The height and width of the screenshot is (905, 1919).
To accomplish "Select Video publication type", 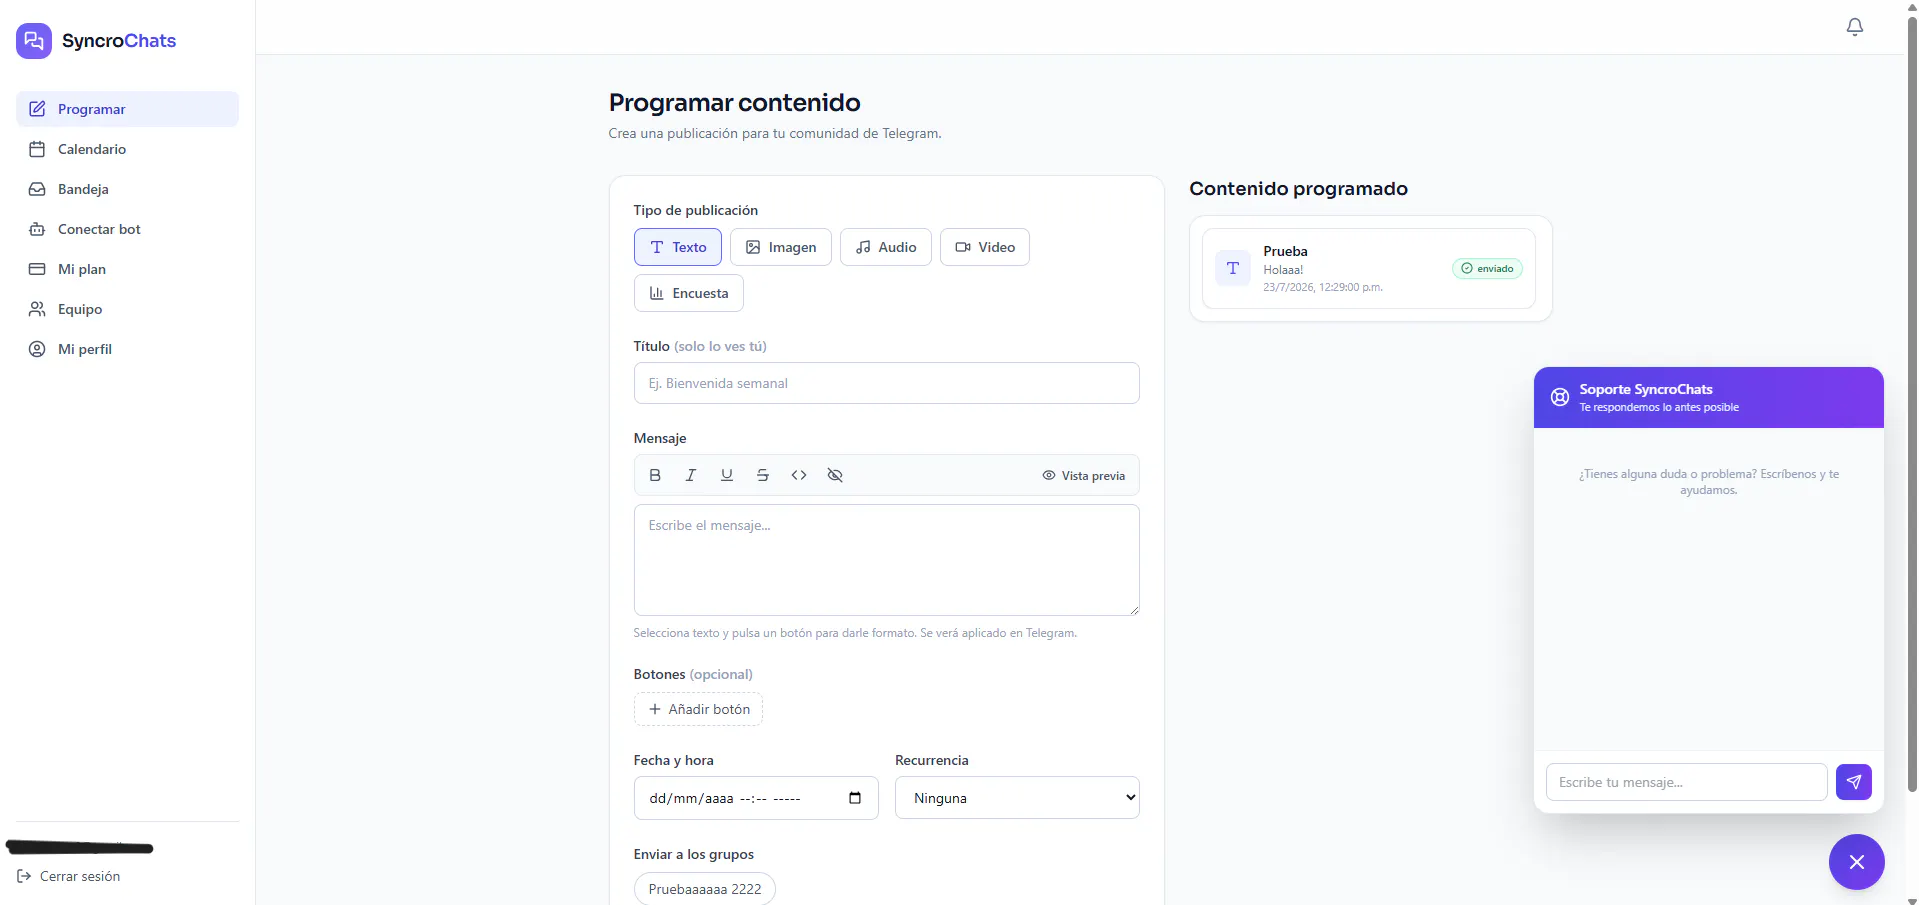I will tap(985, 247).
